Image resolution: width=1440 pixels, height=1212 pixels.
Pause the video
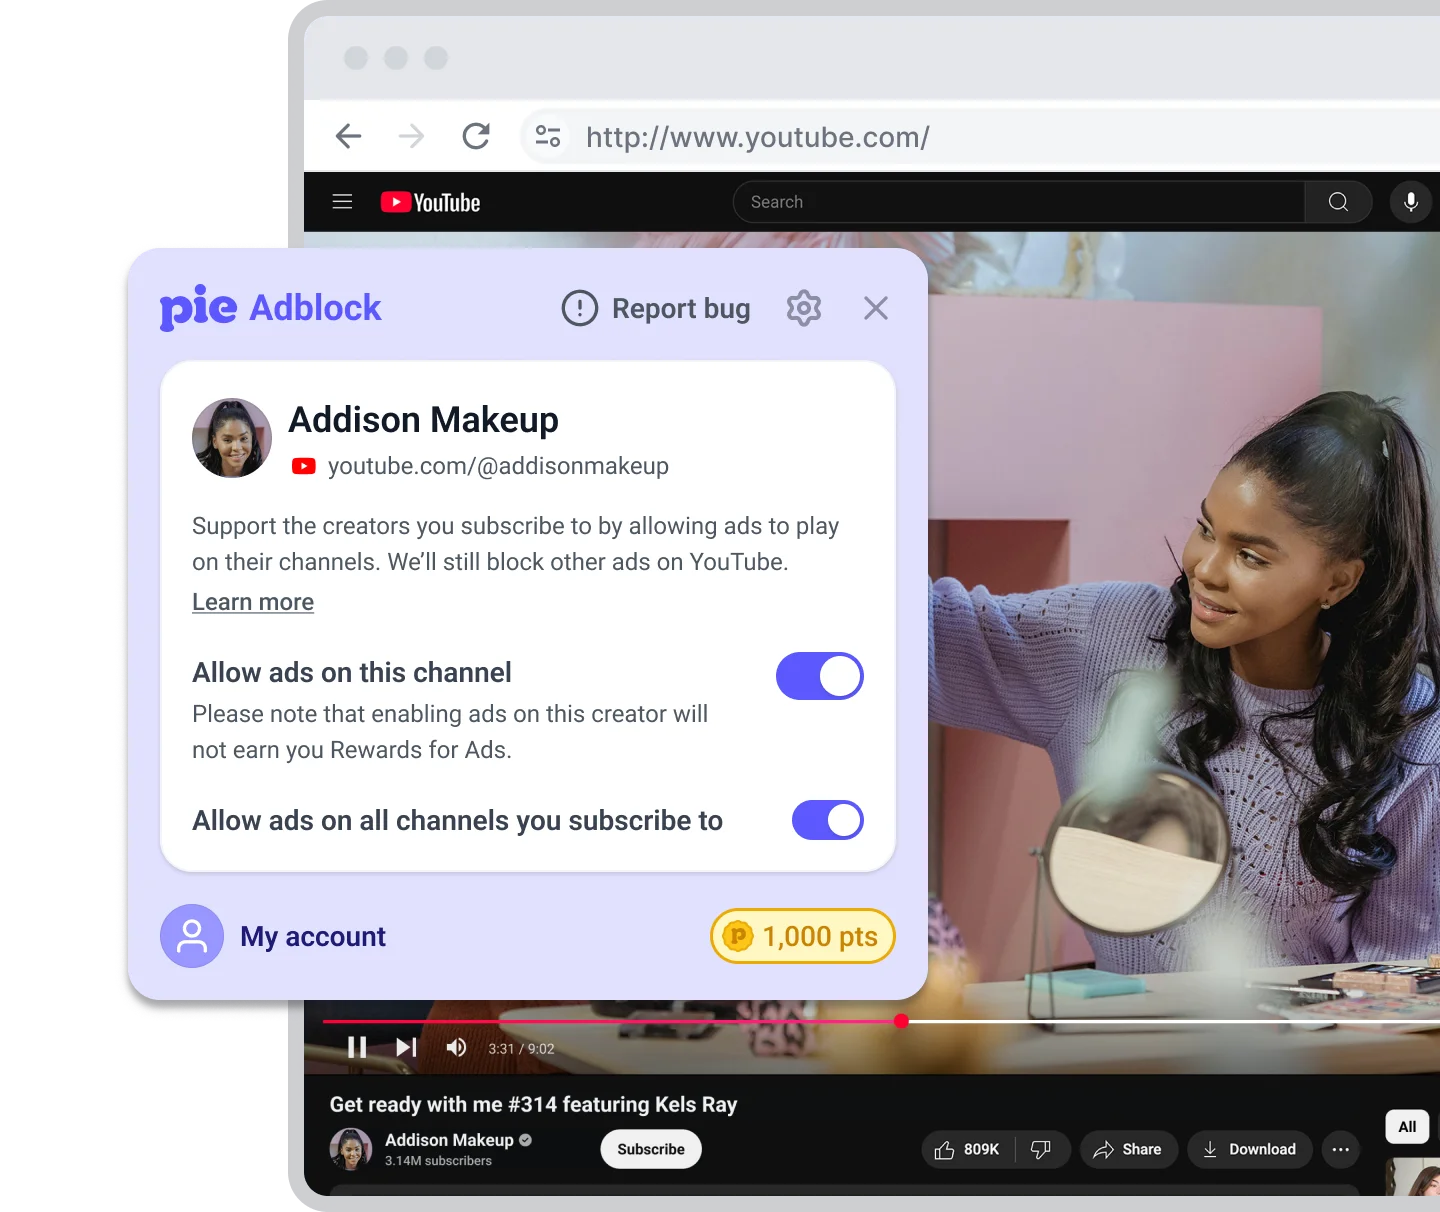(x=357, y=1047)
